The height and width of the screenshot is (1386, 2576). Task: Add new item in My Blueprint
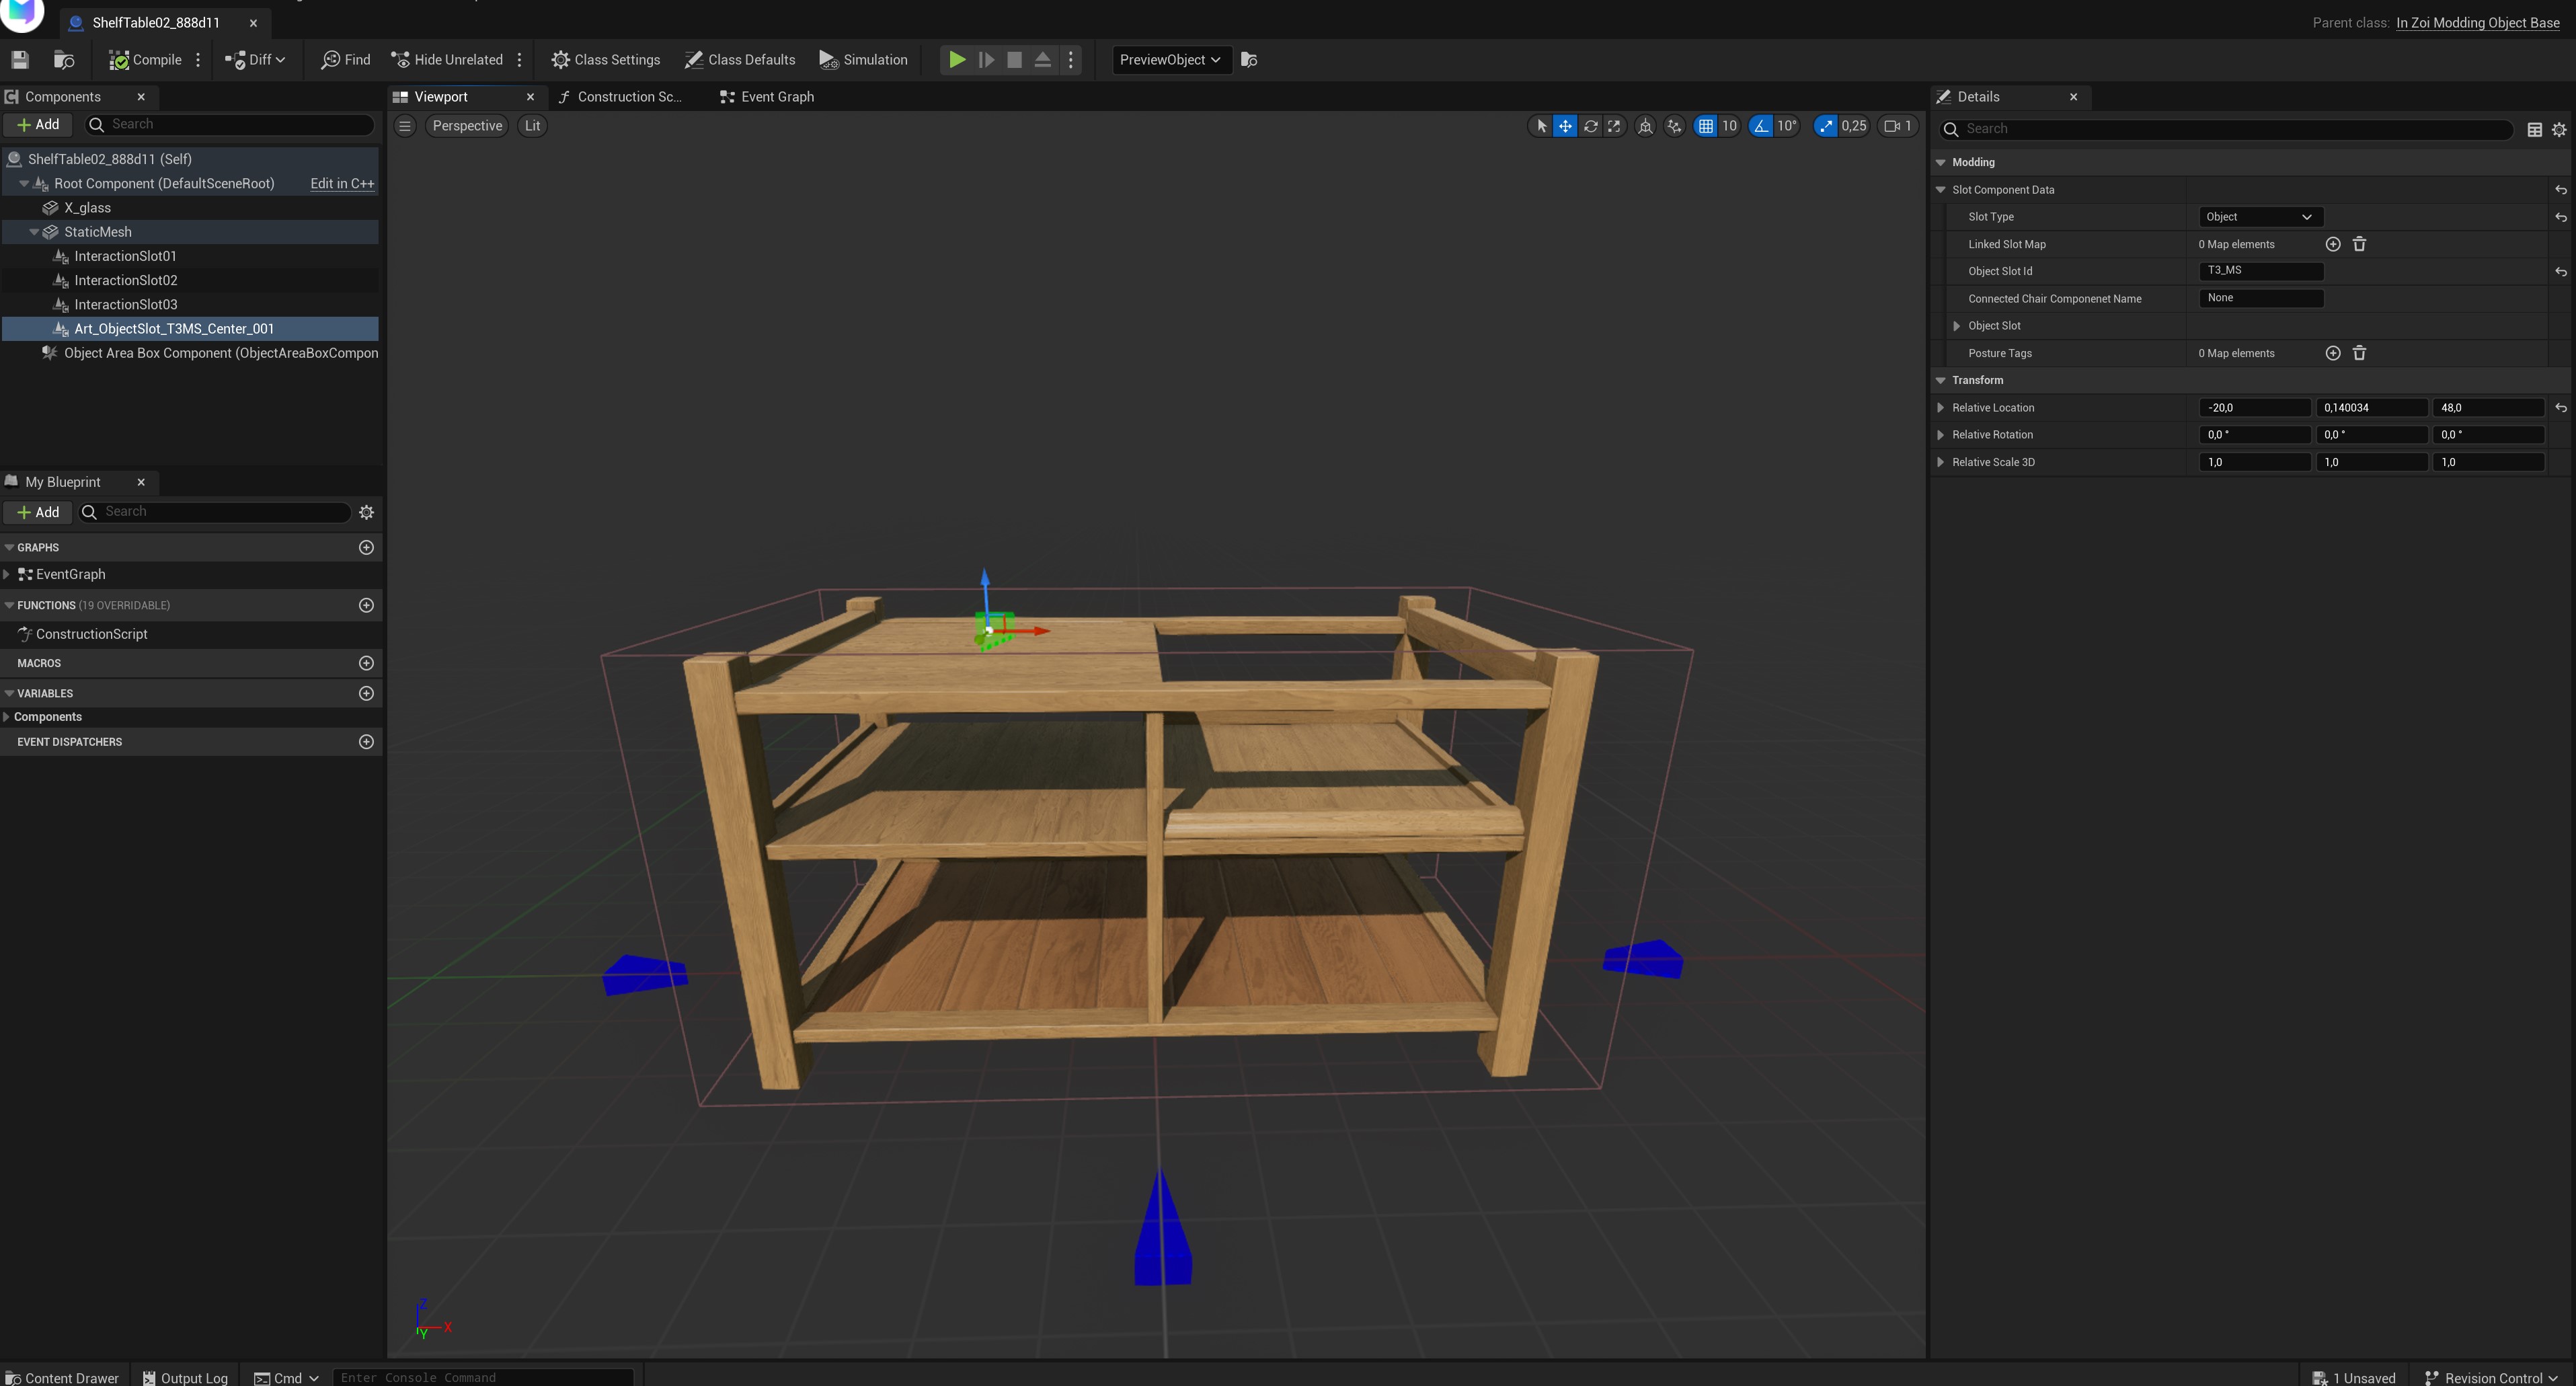(38, 512)
